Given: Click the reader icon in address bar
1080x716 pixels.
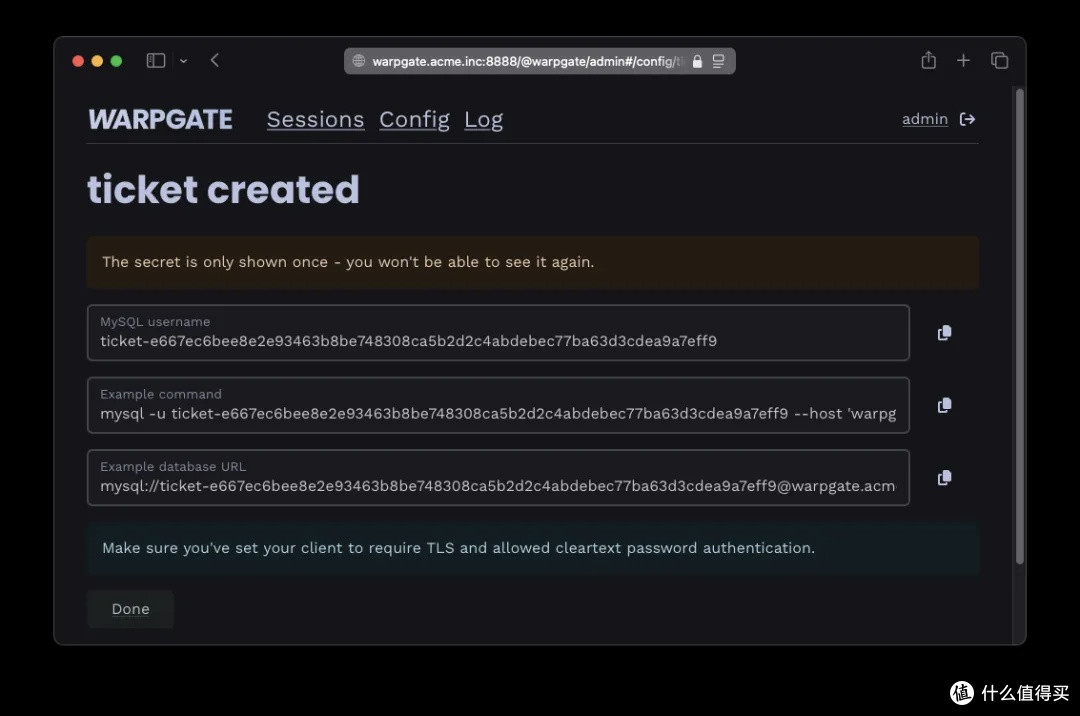Looking at the screenshot, I should 718,61.
